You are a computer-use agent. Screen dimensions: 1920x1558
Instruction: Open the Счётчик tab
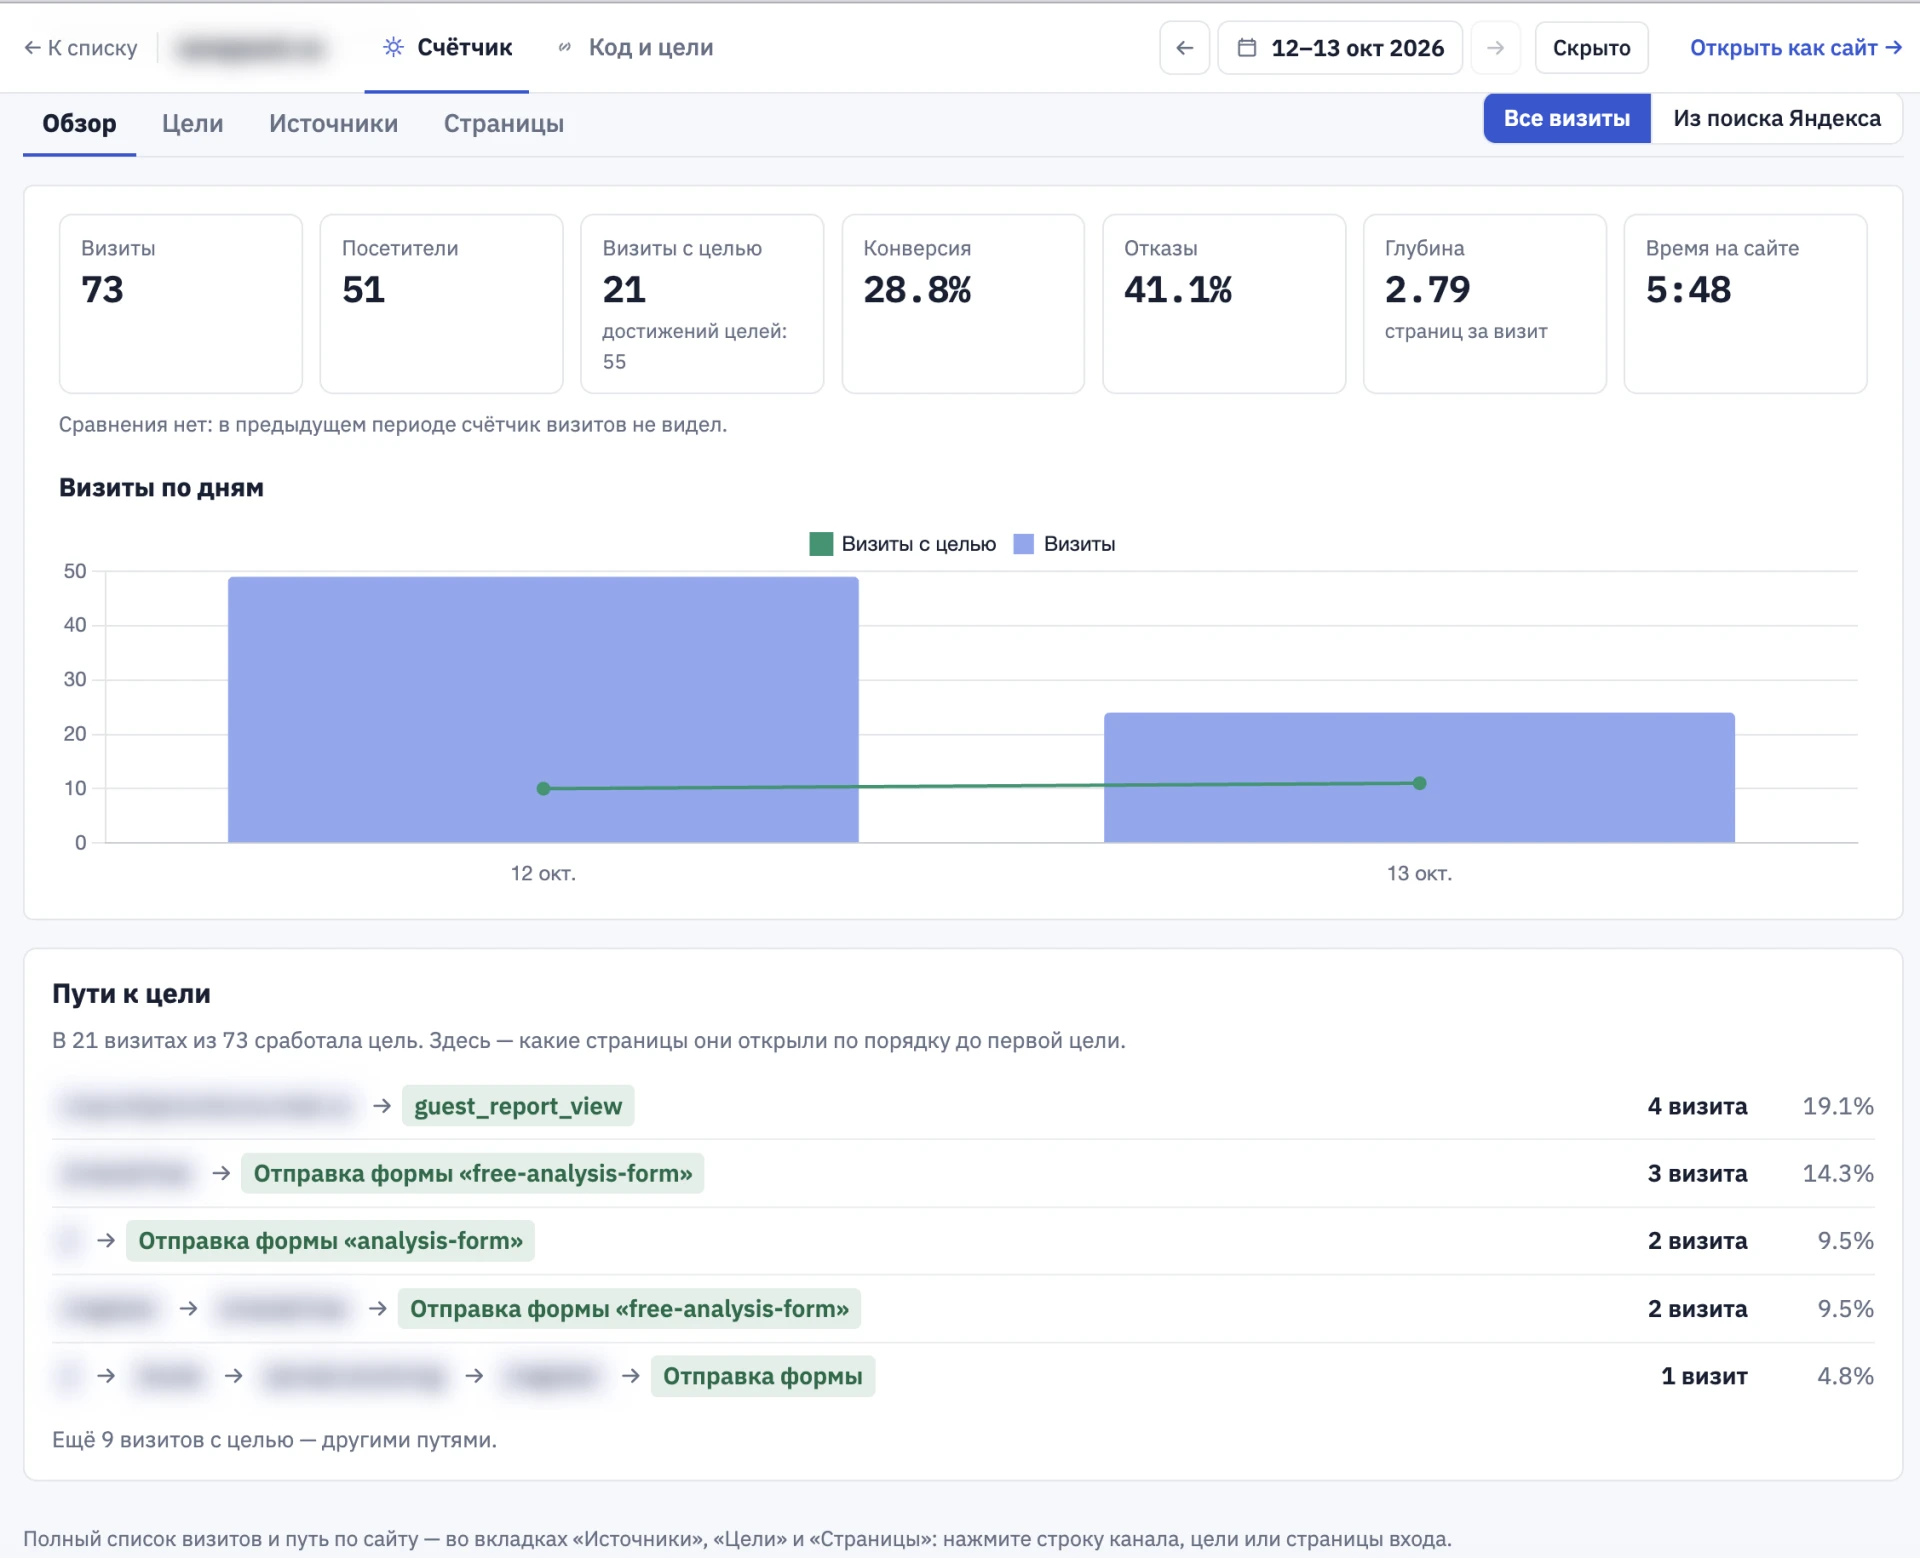click(447, 48)
